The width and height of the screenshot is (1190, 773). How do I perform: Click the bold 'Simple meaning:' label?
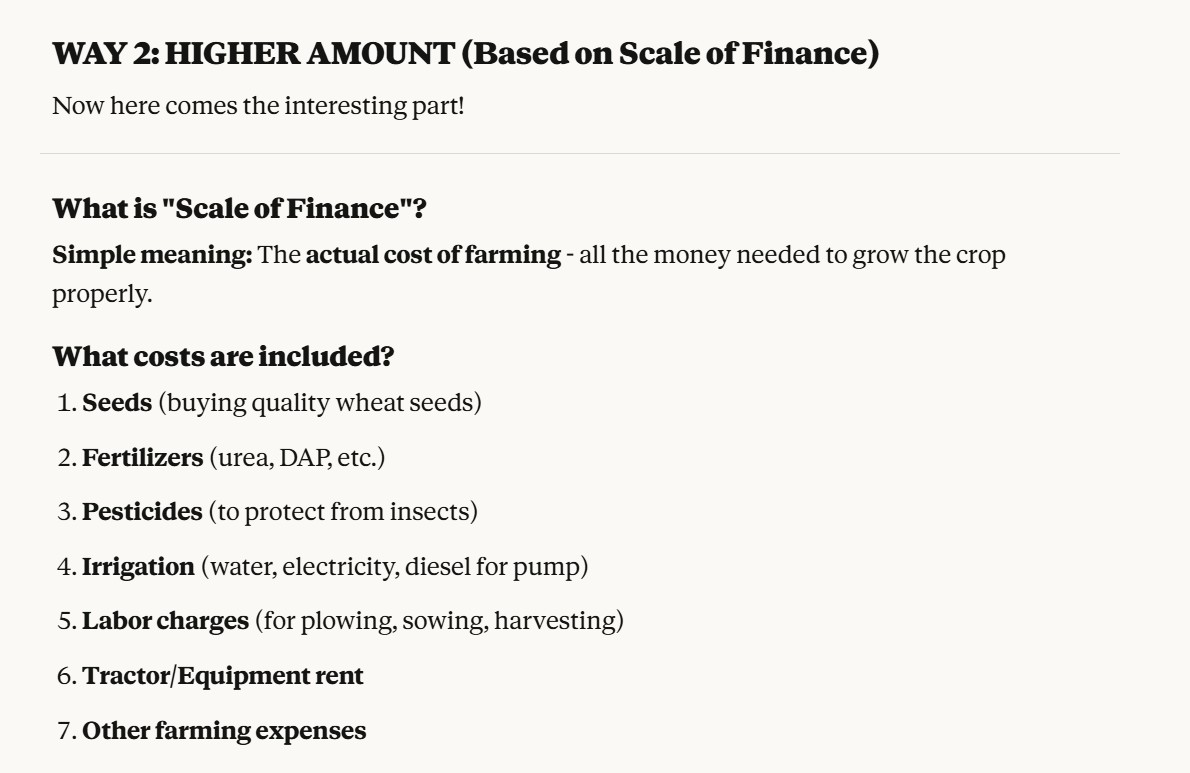[152, 255]
